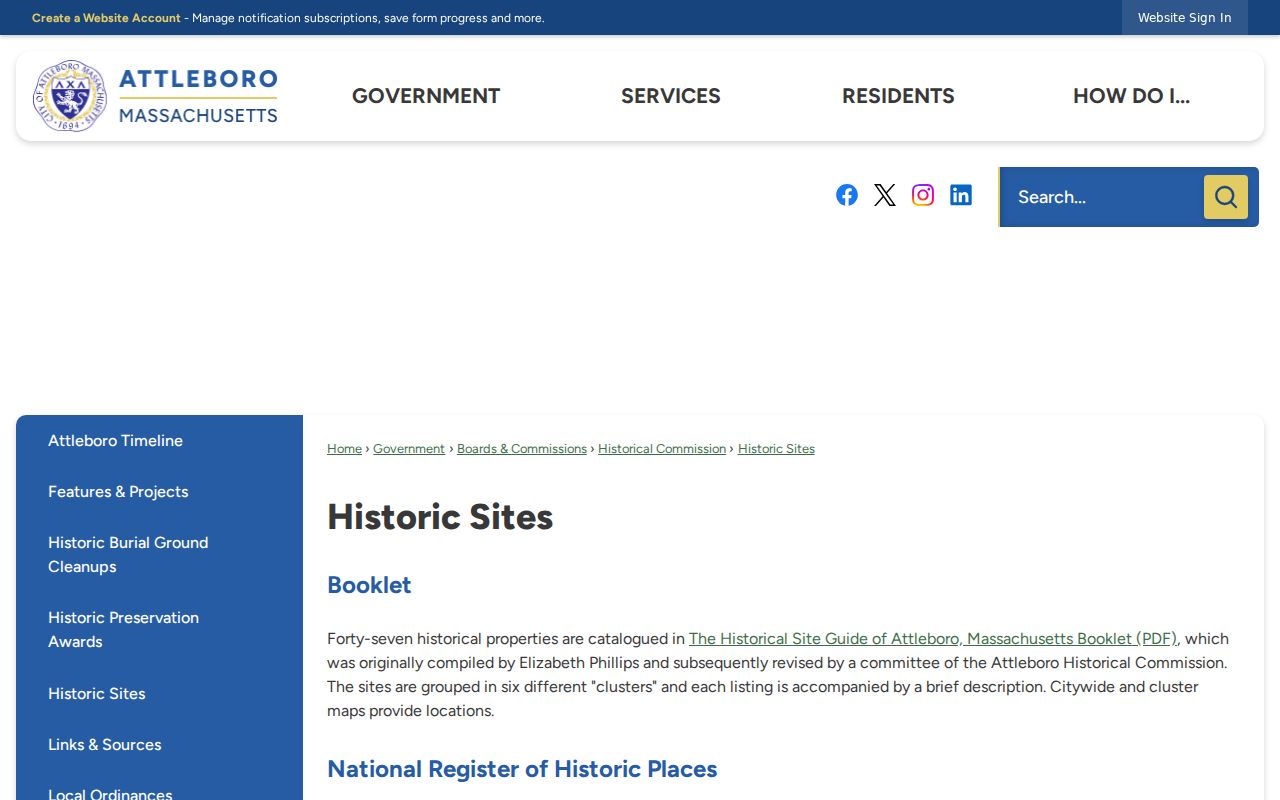Click the Attleboro city seal logo
The width and height of the screenshot is (1280, 800).
(69, 96)
